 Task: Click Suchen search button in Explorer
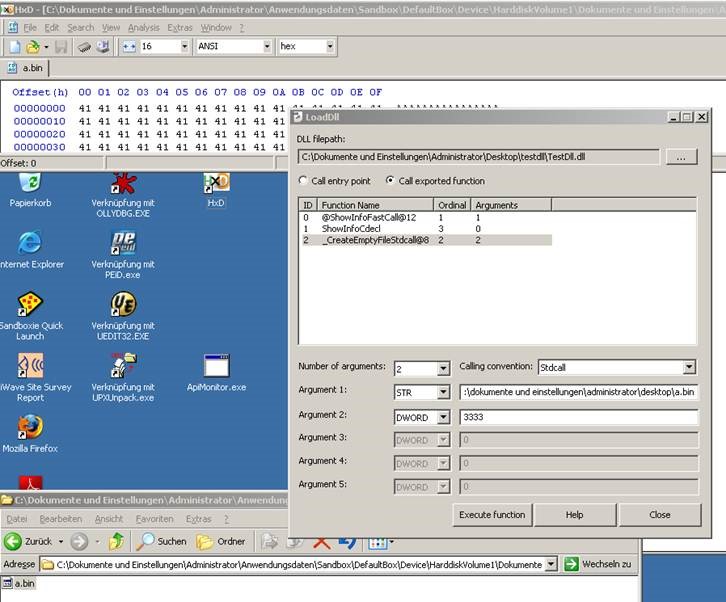[x=161, y=541]
